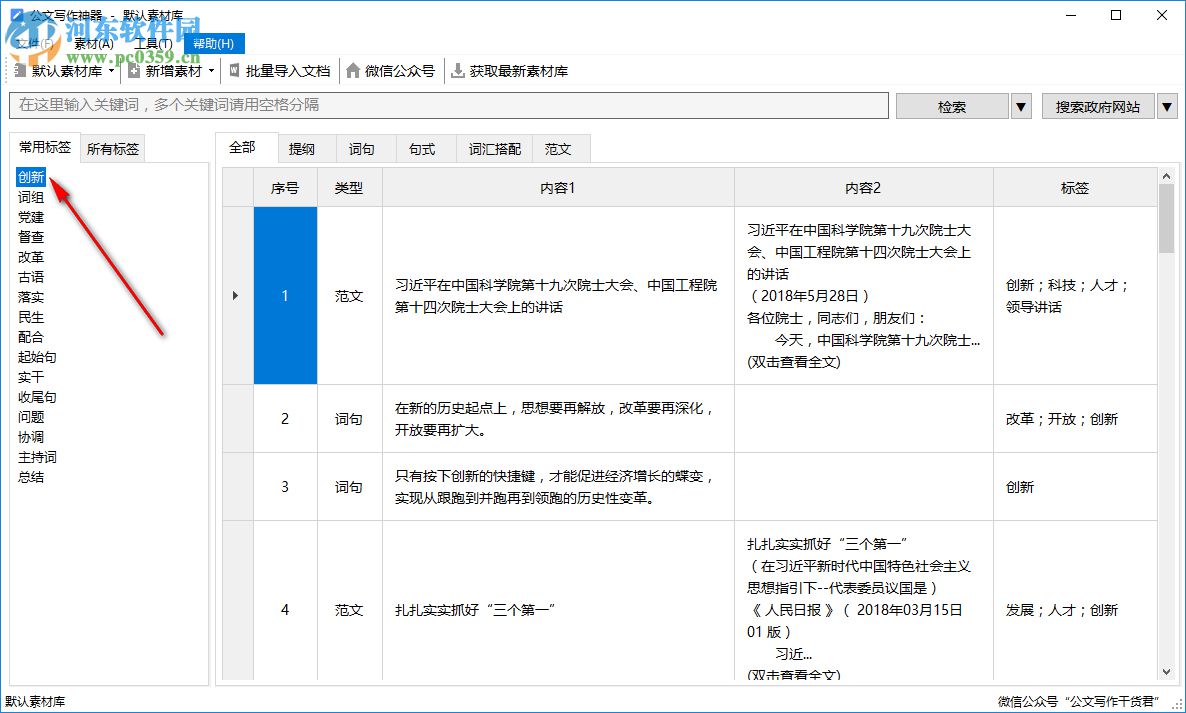This screenshot has height=713, width=1186.
Task: Click the 类型 column header
Action: pos(349,188)
